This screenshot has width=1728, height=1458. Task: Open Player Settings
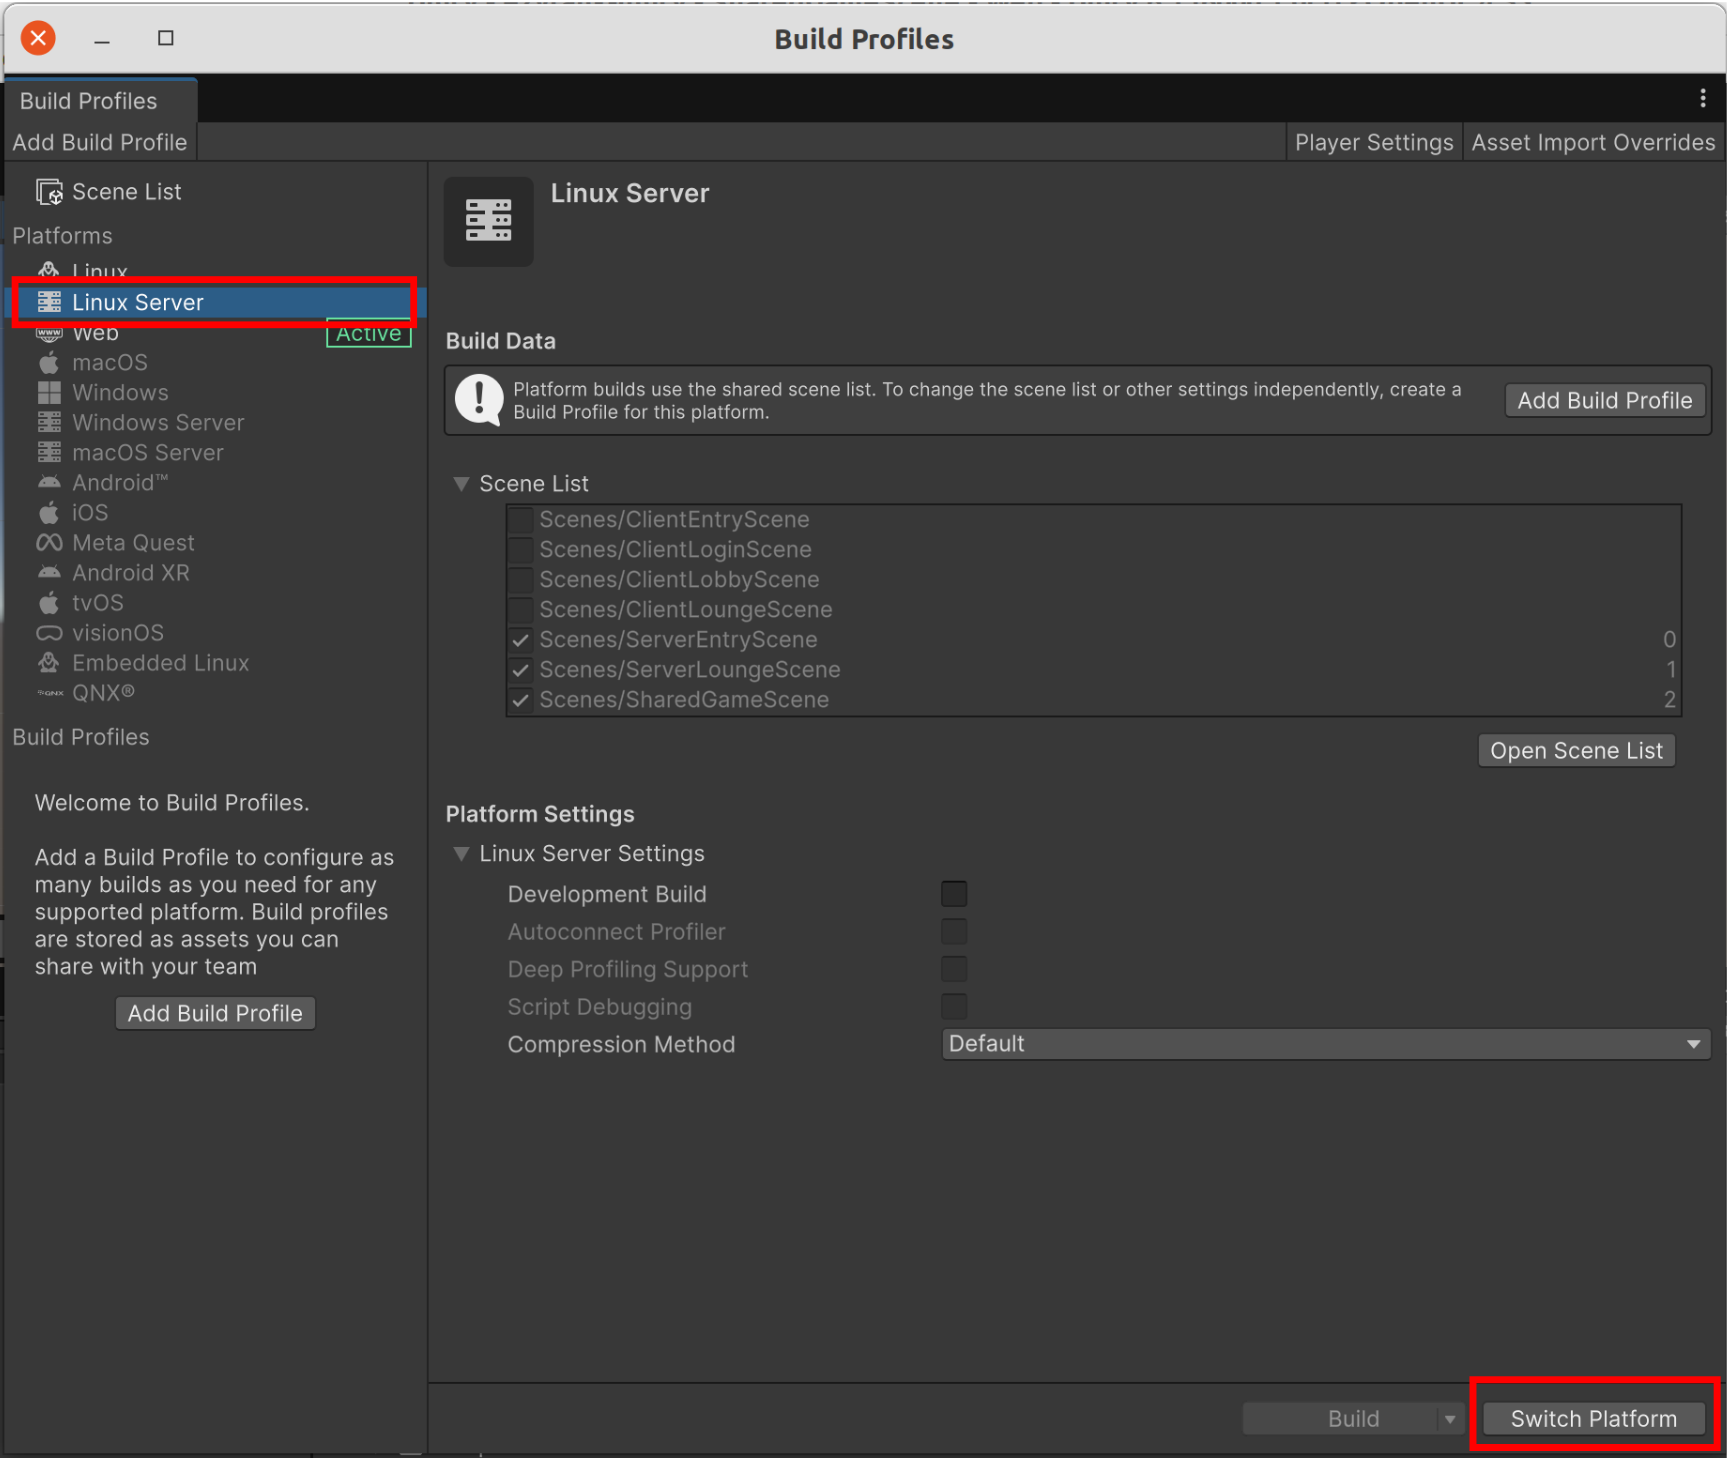pos(1374,141)
